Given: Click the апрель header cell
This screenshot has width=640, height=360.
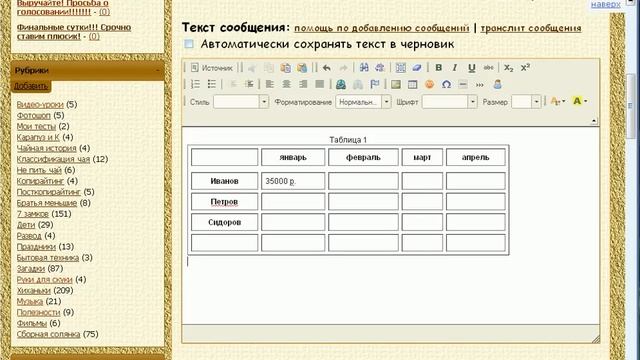Looking at the screenshot, I should point(476,158).
